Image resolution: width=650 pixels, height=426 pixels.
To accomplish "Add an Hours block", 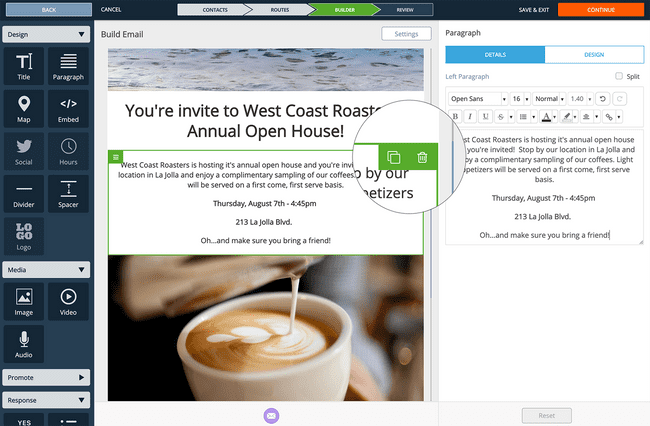I will (68, 151).
